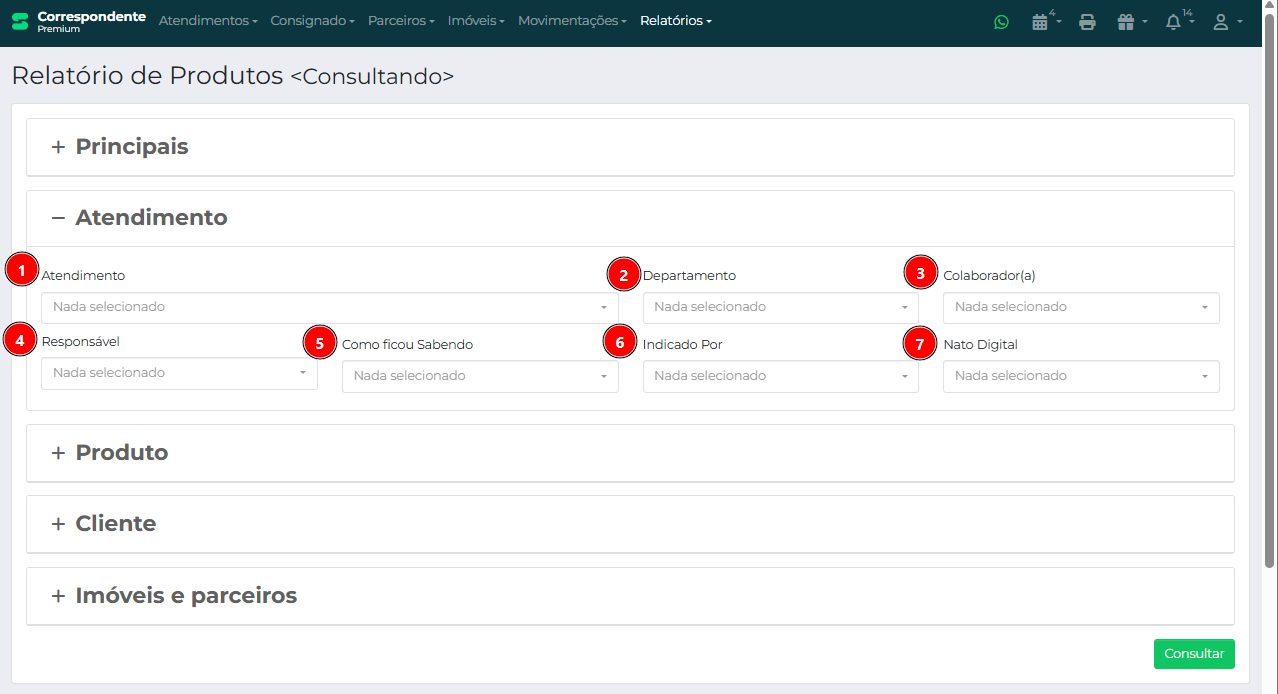
Task: Expand the Imóveis e parceiros section
Action: coord(186,596)
